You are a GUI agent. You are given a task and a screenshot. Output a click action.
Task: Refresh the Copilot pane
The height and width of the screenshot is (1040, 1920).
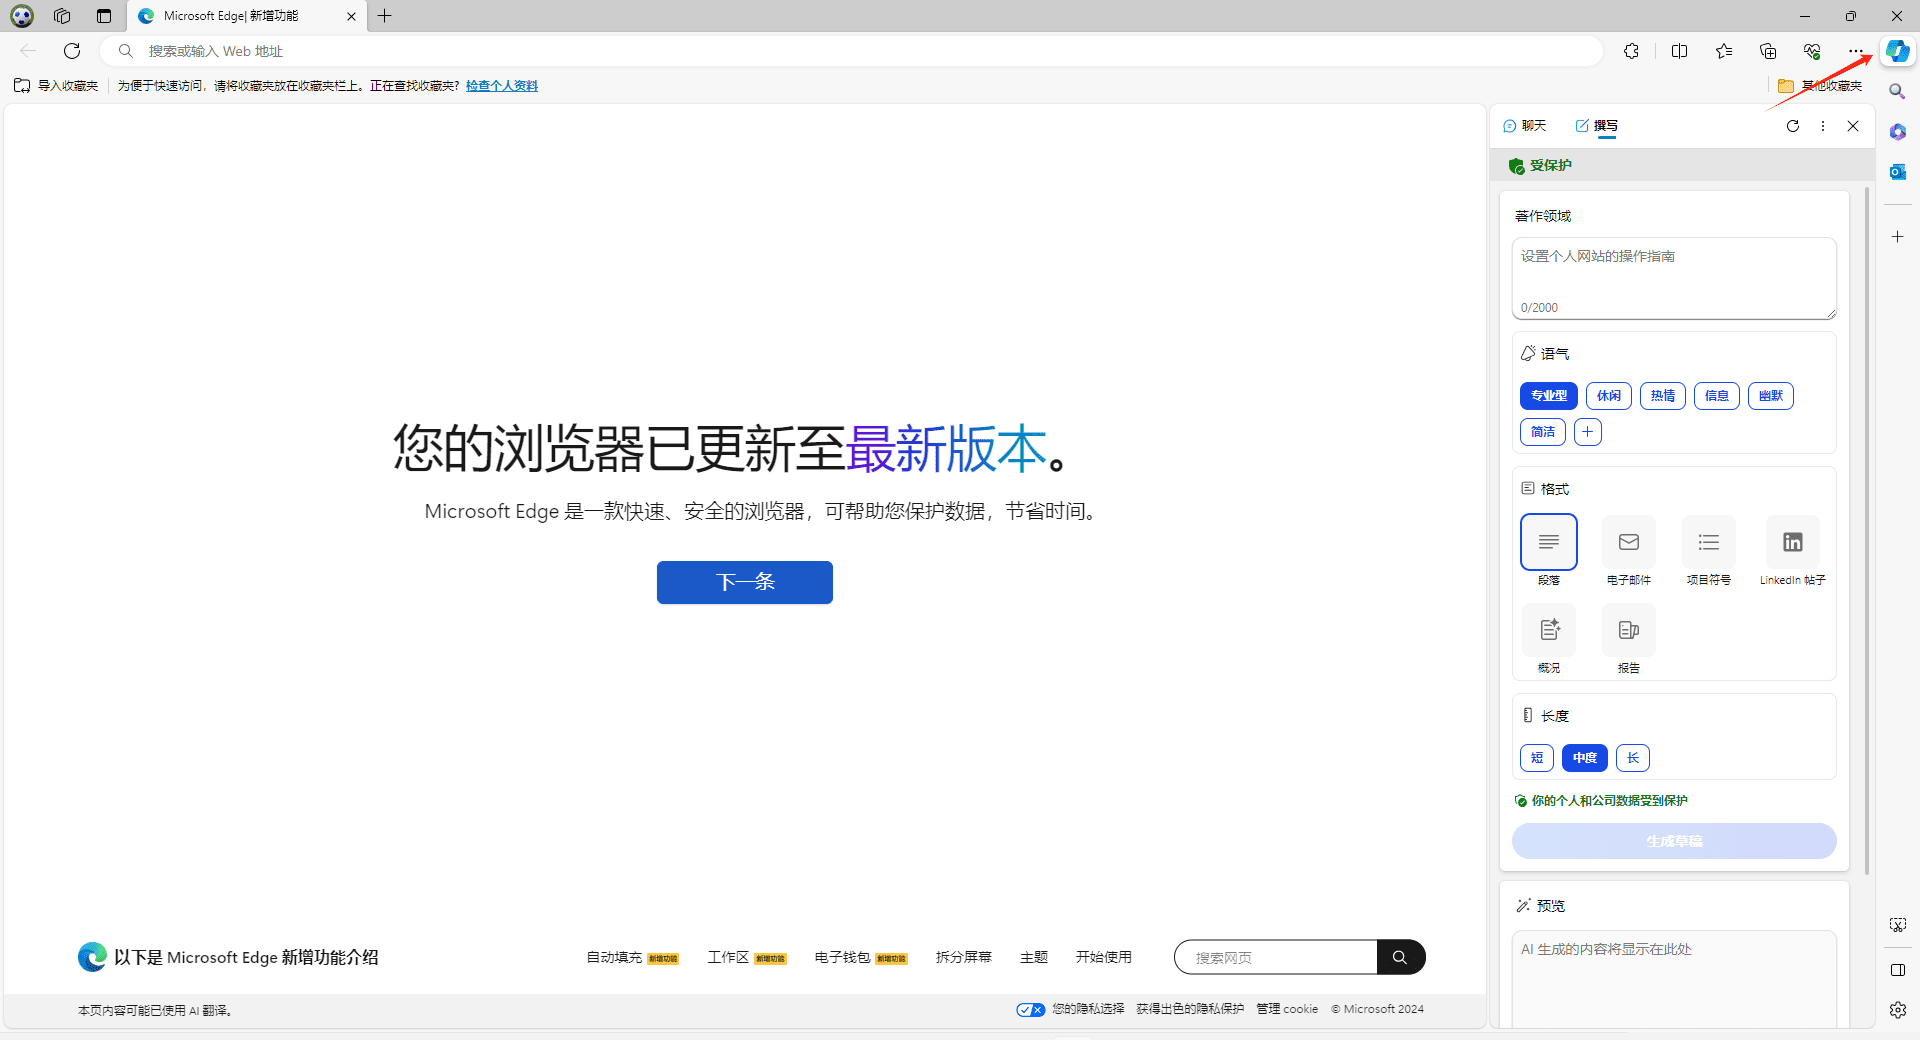(1793, 126)
